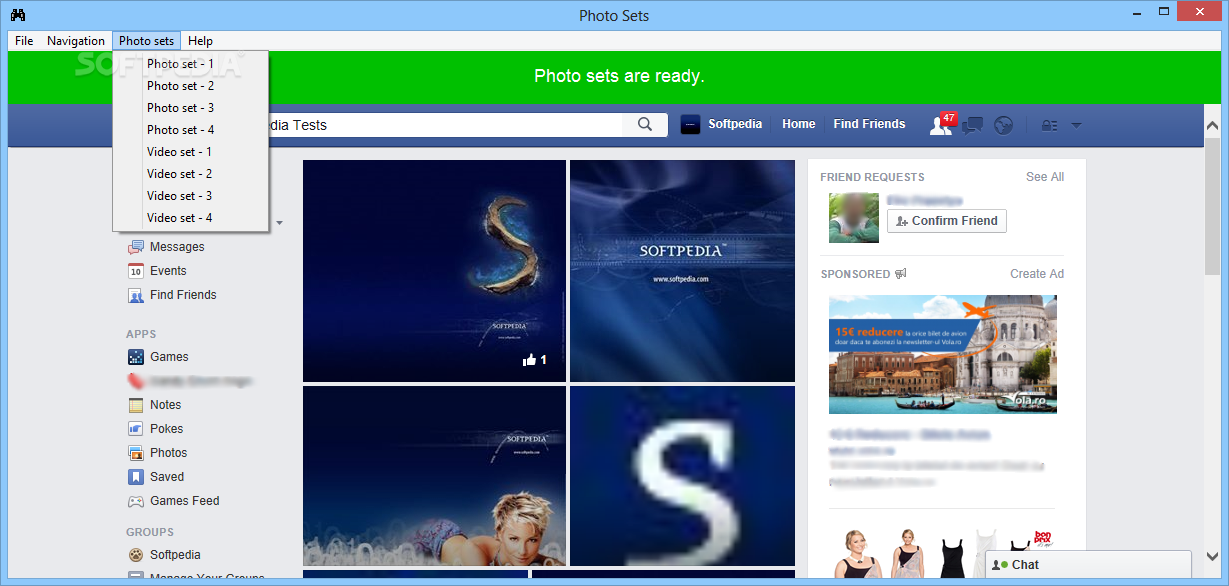Image resolution: width=1229 pixels, height=586 pixels.
Task: Open the Navigation menu
Action: [x=76, y=41]
